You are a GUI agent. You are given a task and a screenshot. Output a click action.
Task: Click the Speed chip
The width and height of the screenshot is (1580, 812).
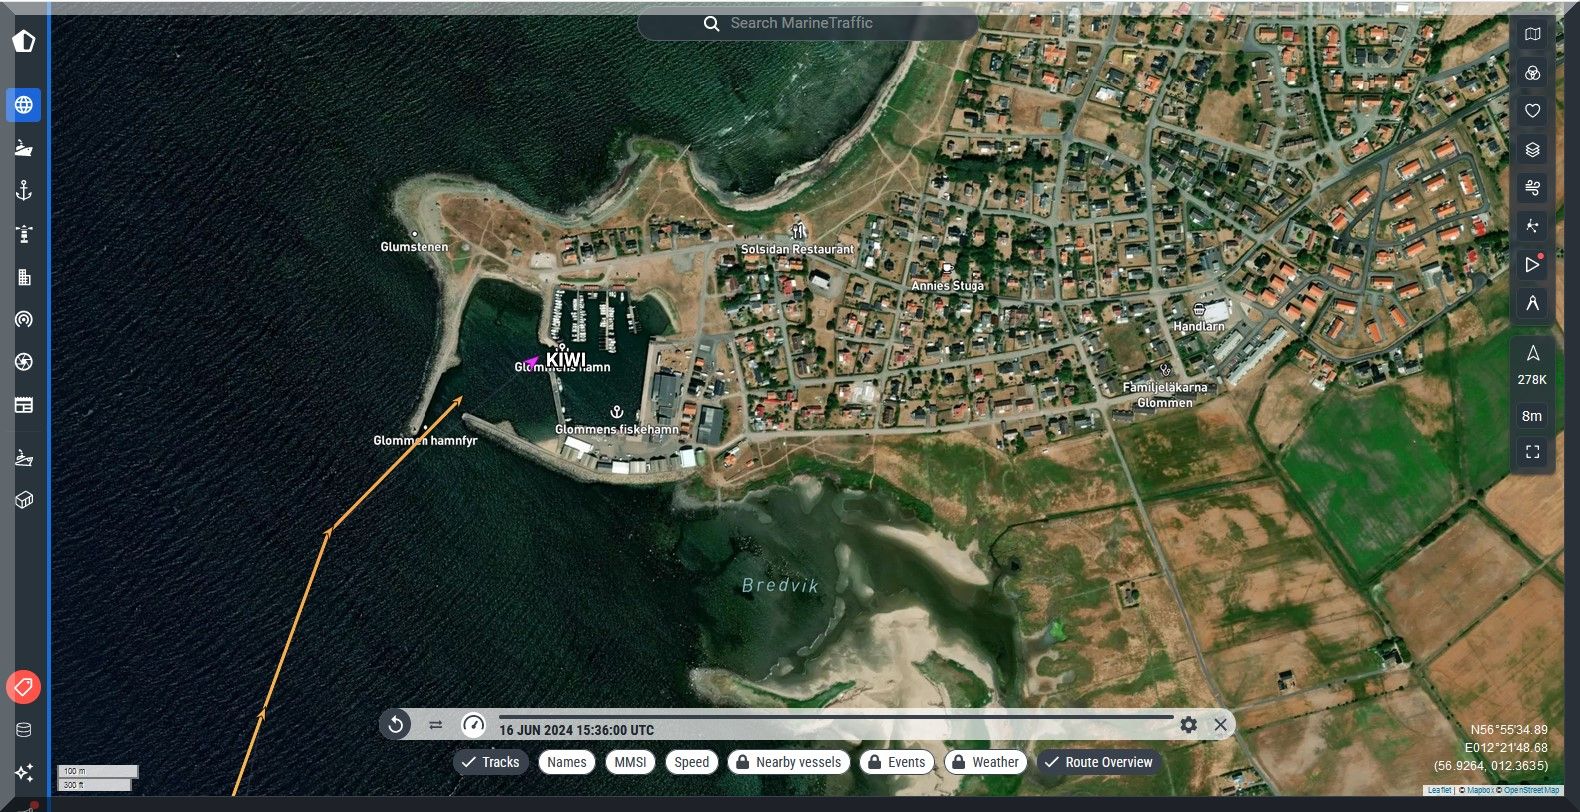(691, 762)
